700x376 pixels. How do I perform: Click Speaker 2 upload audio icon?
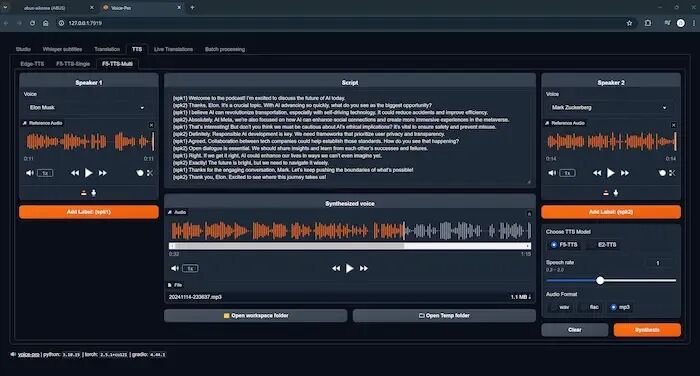coord(606,193)
